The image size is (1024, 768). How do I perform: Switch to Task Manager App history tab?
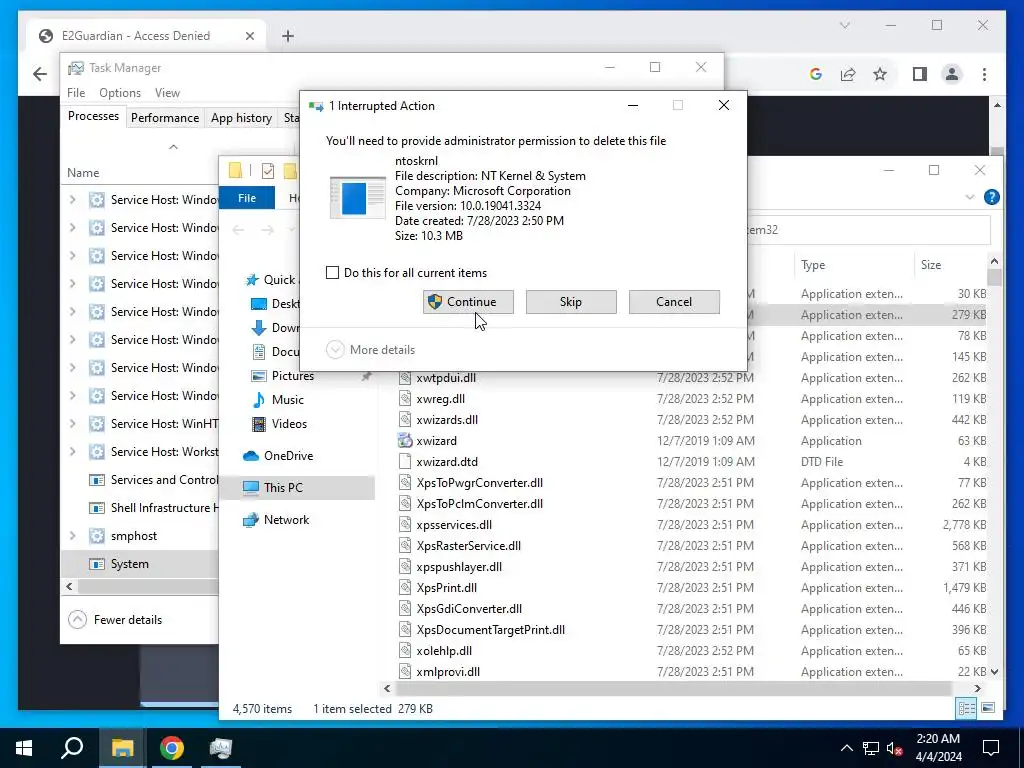click(241, 118)
